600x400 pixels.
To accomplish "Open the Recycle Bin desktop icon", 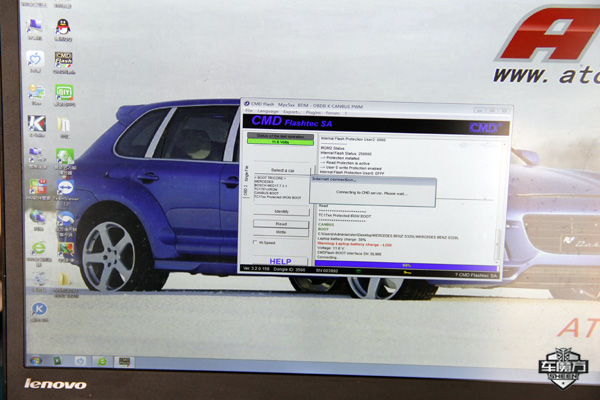I will (39, 281).
